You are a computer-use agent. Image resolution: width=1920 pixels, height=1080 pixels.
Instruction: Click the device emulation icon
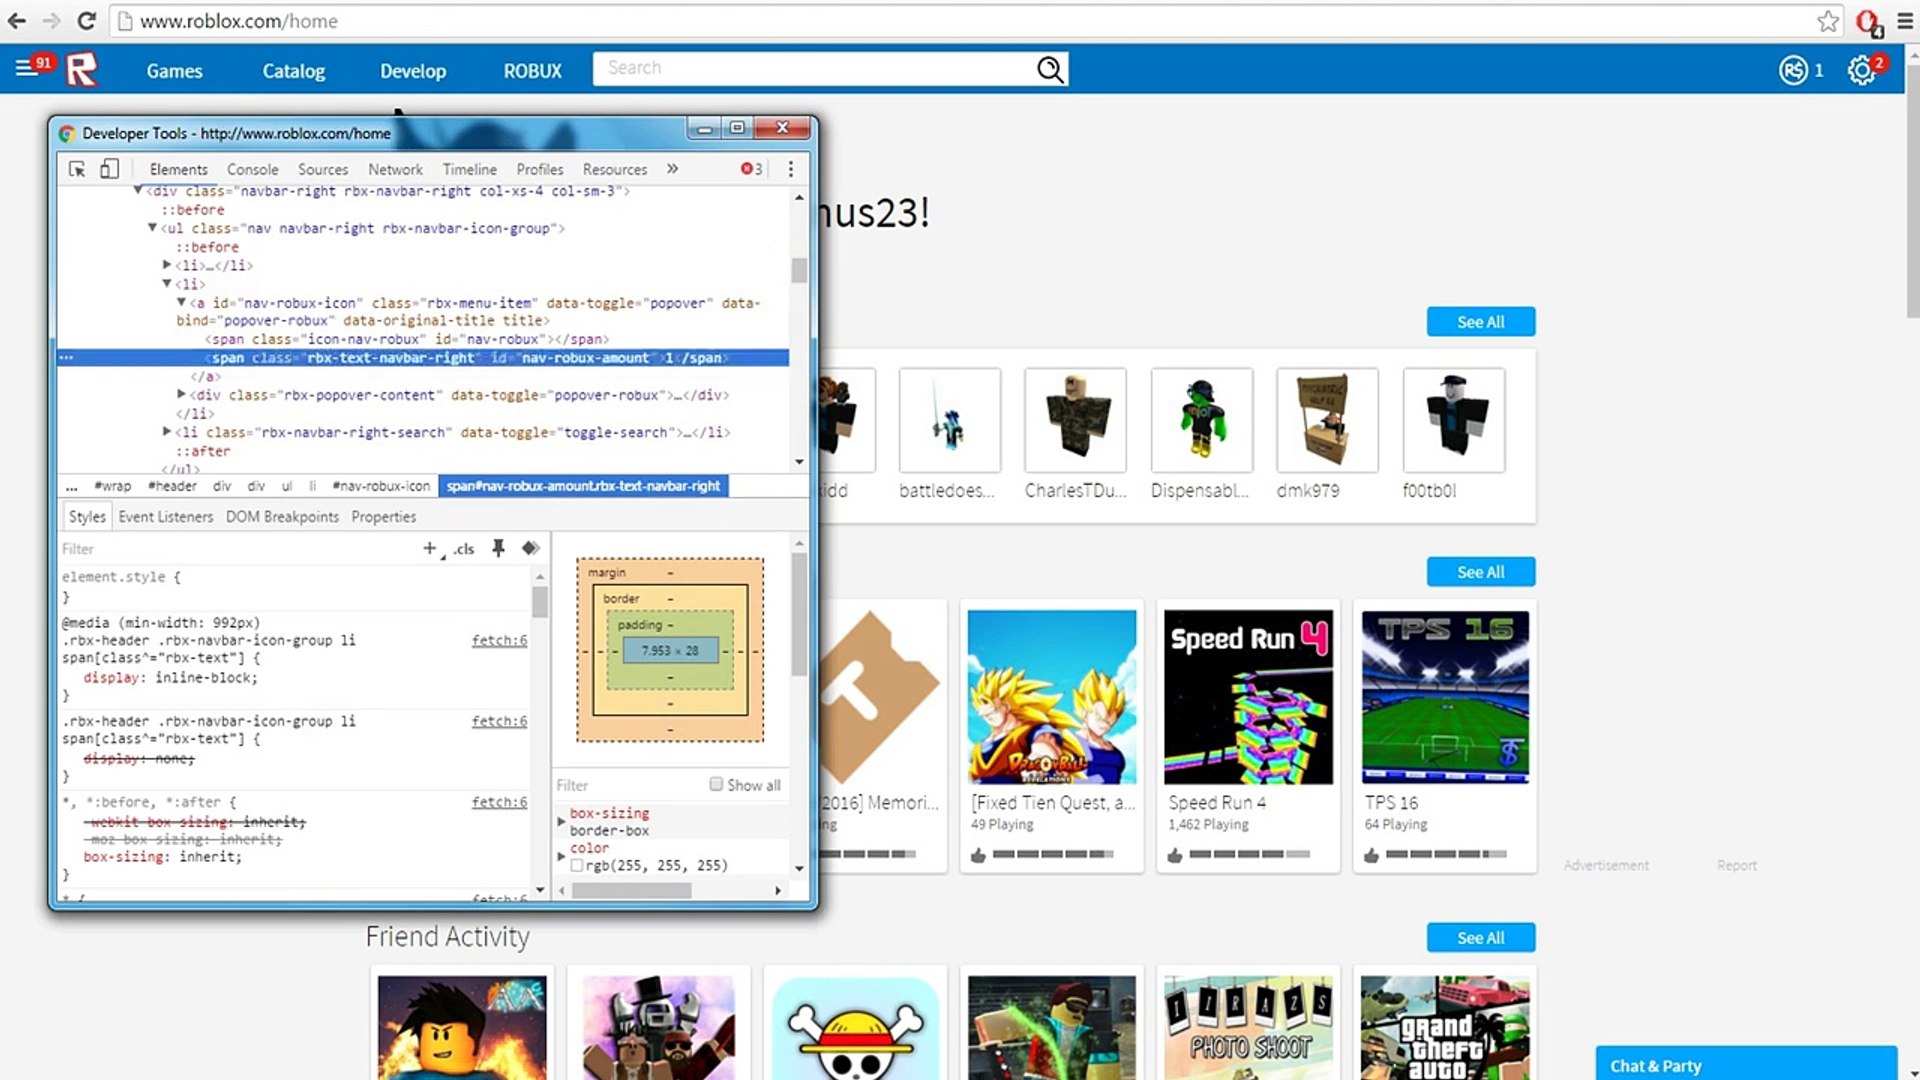[x=108, y=167]
